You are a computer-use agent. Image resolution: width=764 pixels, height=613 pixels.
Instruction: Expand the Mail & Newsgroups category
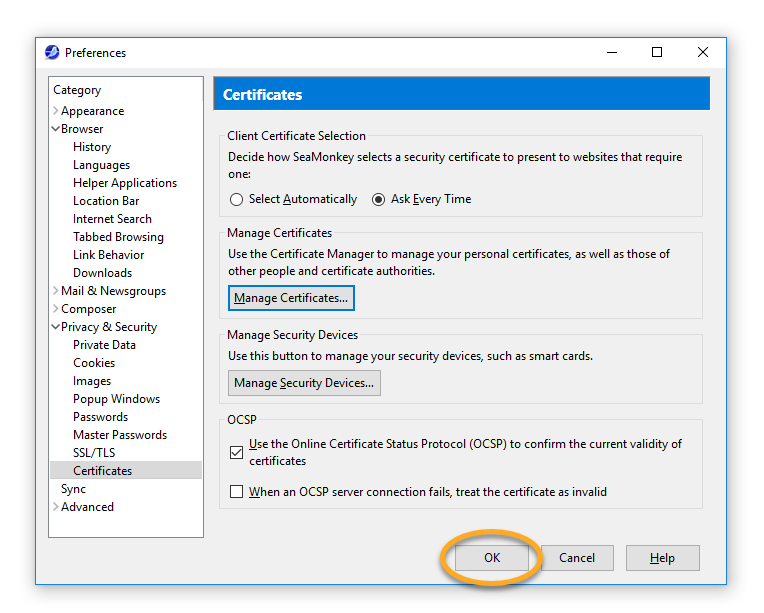pyautogui.click(x=56, y=290)
